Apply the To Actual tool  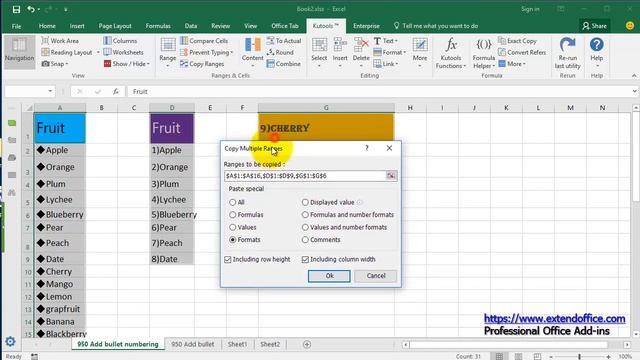(284, 40)
